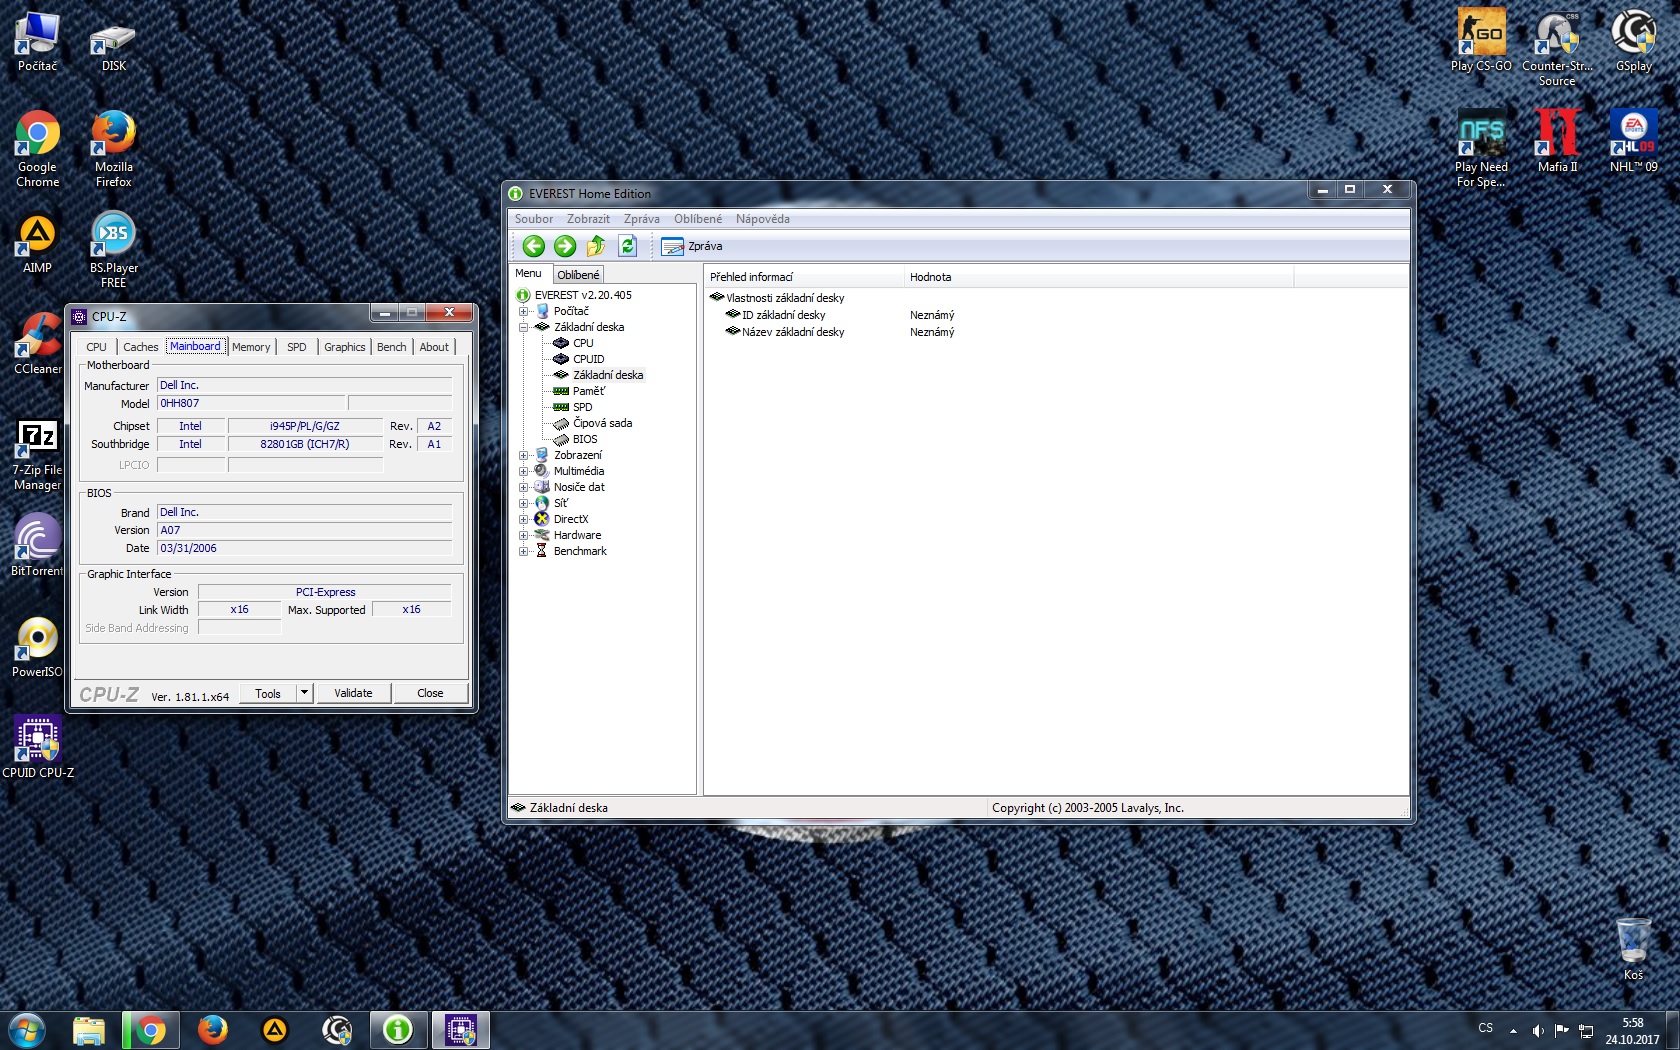Collapse the Základní deska tree node
This screenshot has width=1680, height=1050.
(x=523, y=327)
